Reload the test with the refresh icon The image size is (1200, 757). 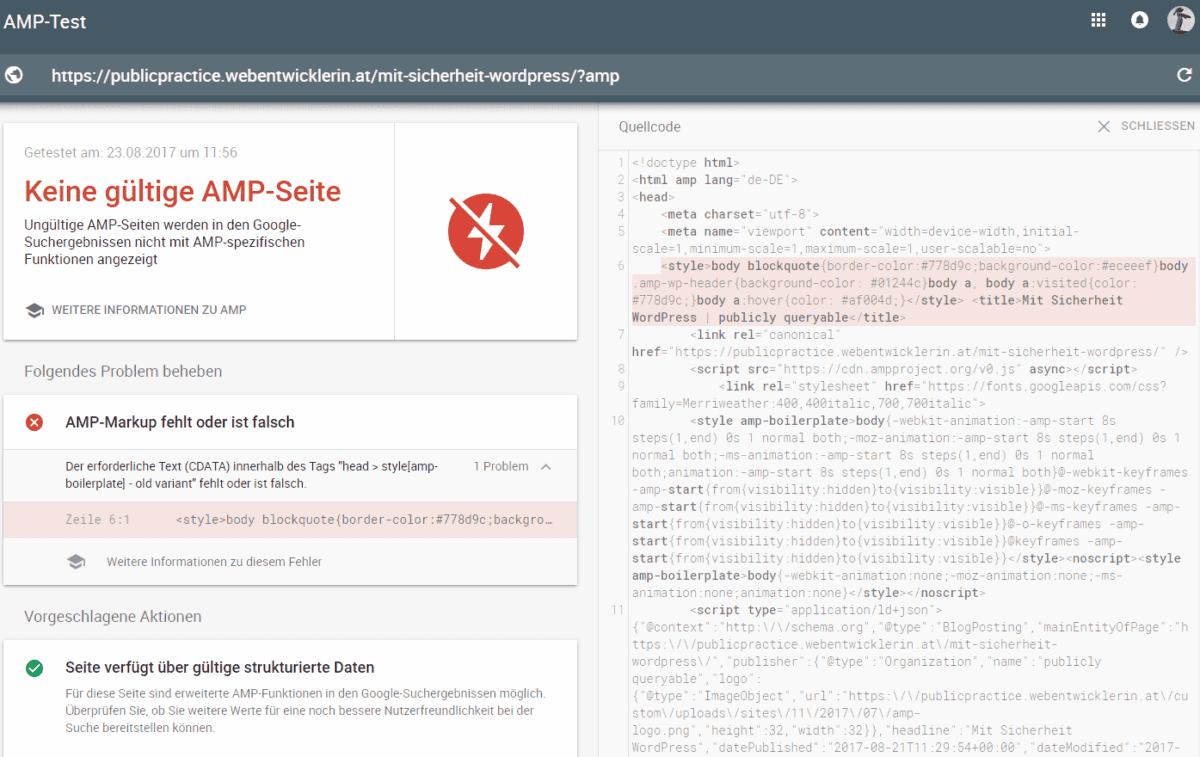(1184, 75)
